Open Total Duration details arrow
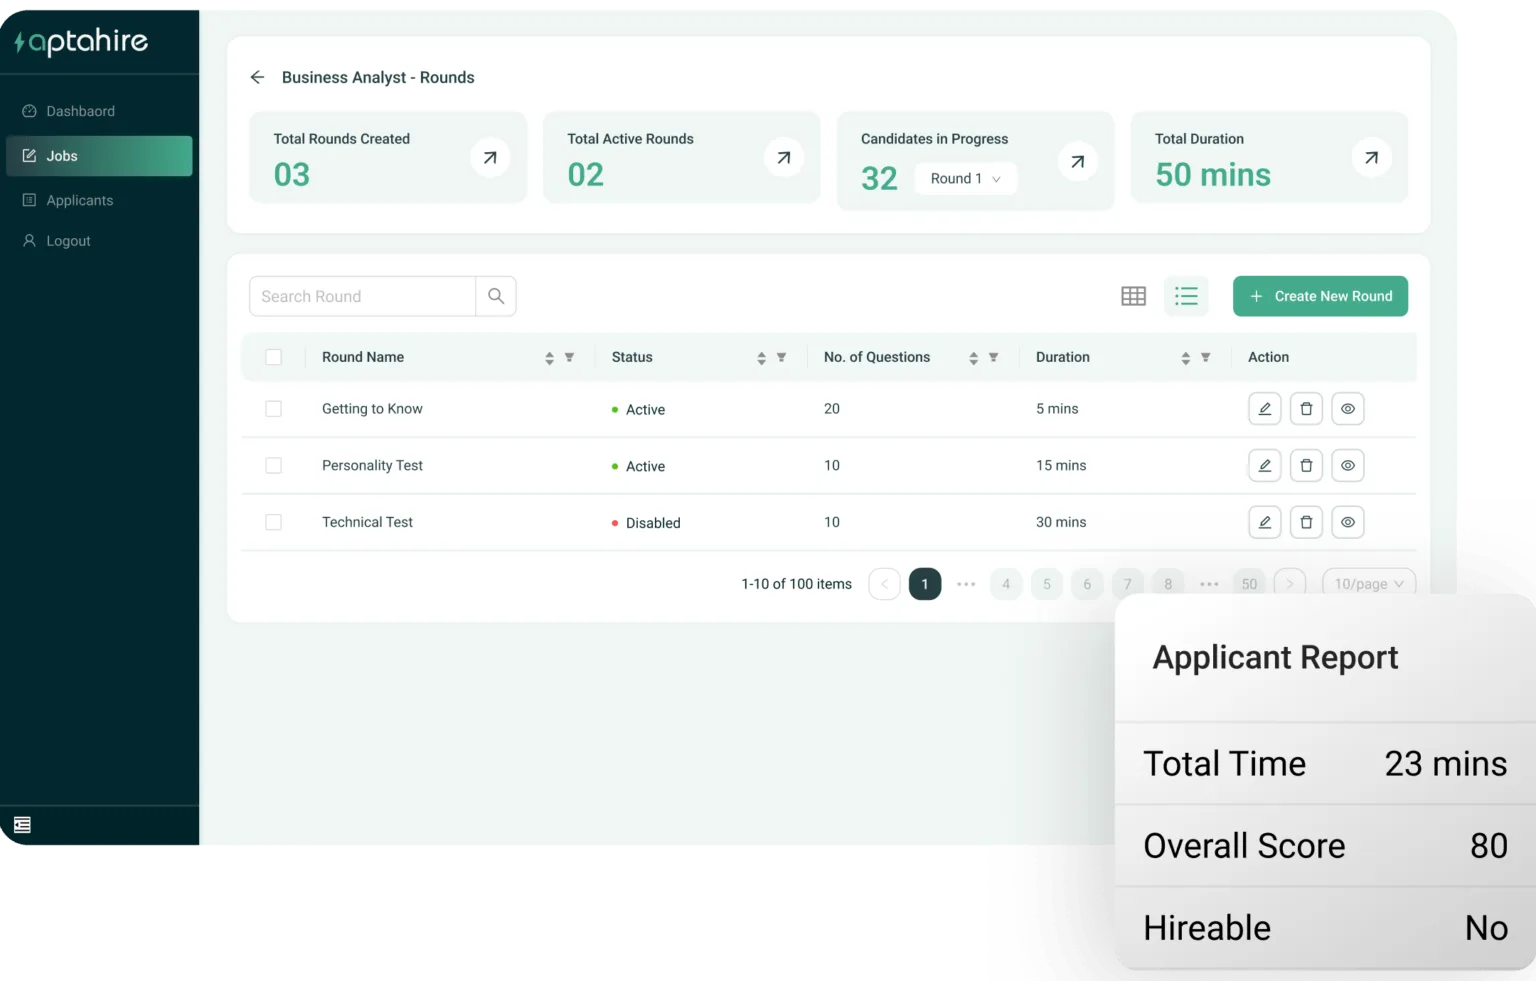 pos(1371,157)
